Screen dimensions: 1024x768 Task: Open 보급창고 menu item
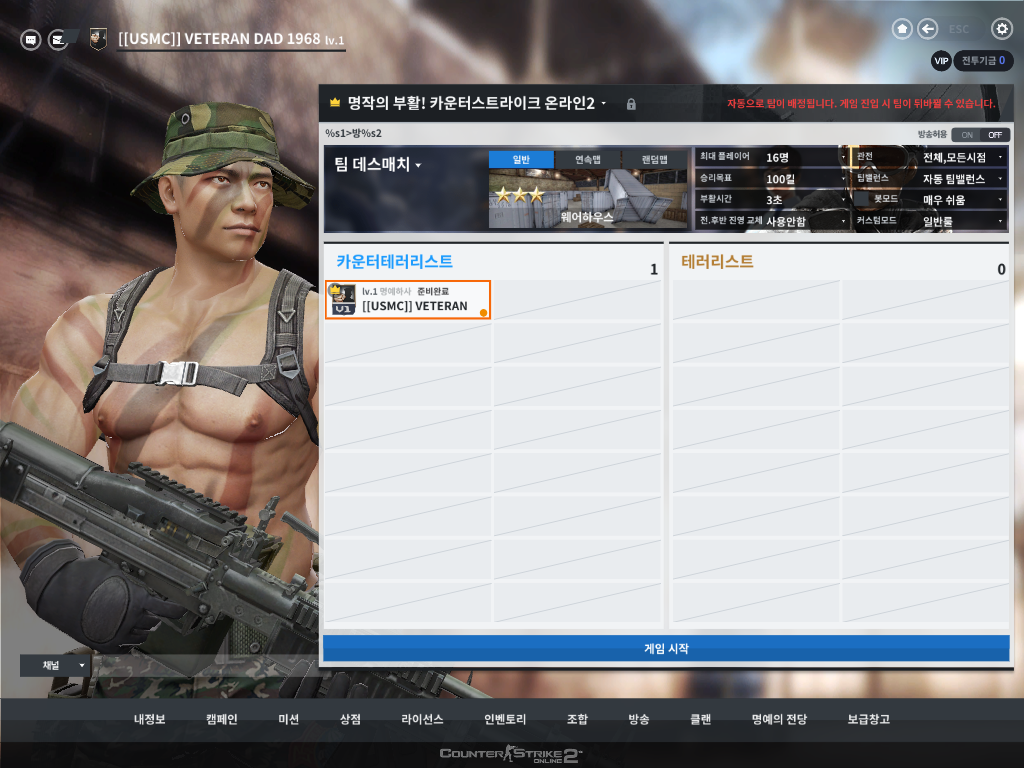point(869,719)
